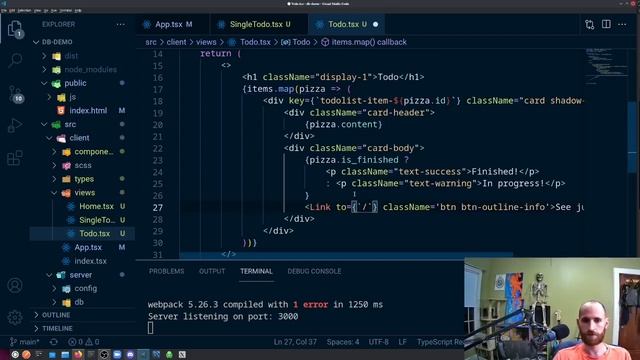The image size is (640, 360).
Task: Open Source Control view with 10 badge
Action: (16, 94)
